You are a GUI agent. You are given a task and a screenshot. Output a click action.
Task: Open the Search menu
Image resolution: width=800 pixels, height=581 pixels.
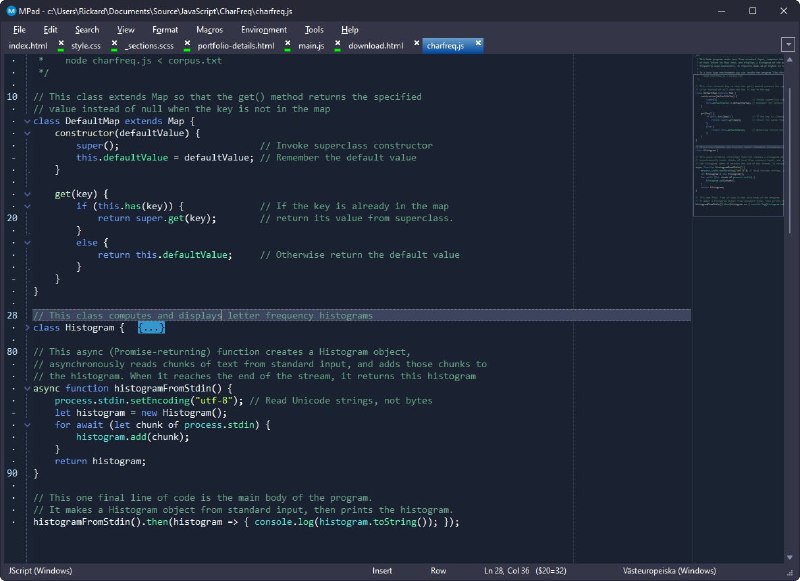coord(87,30)
